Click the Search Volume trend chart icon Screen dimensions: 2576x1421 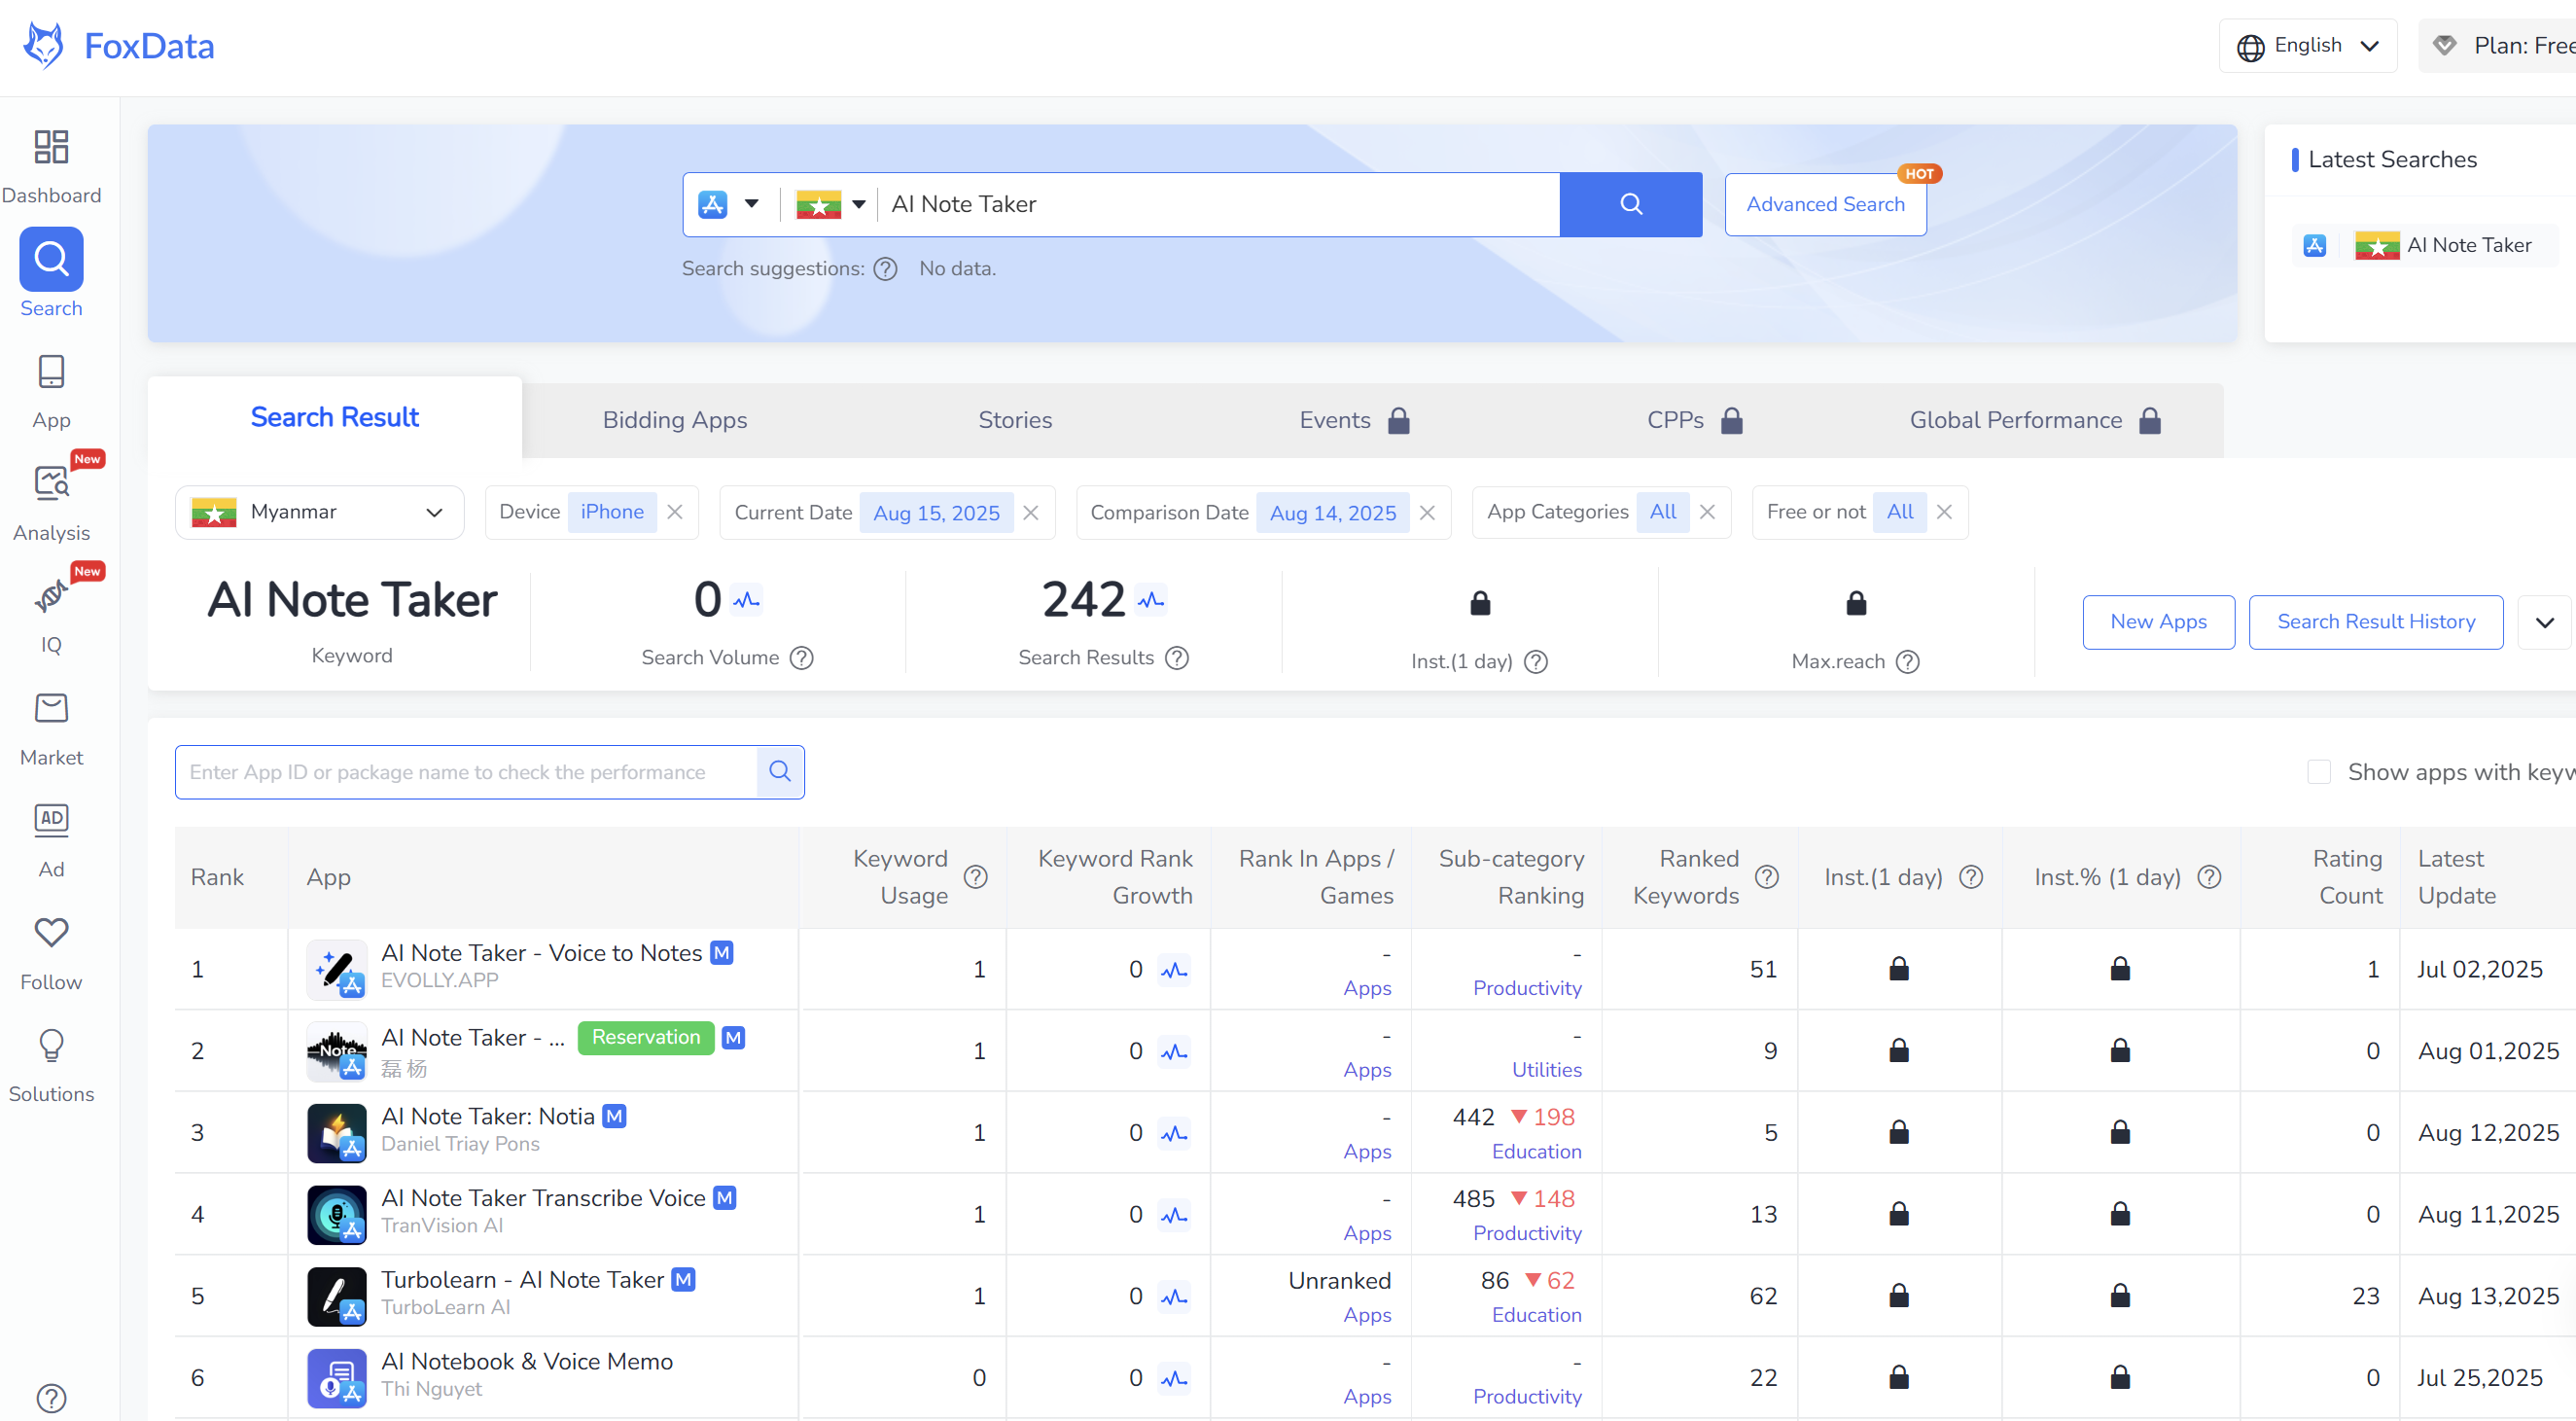(x=746, y=600)
